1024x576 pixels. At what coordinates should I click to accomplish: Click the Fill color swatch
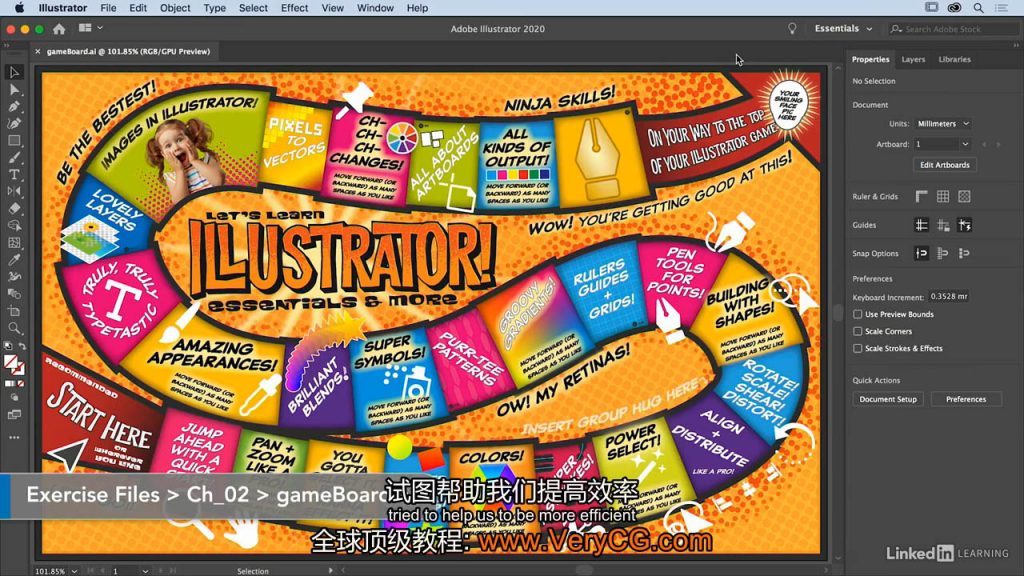point(10,361)
